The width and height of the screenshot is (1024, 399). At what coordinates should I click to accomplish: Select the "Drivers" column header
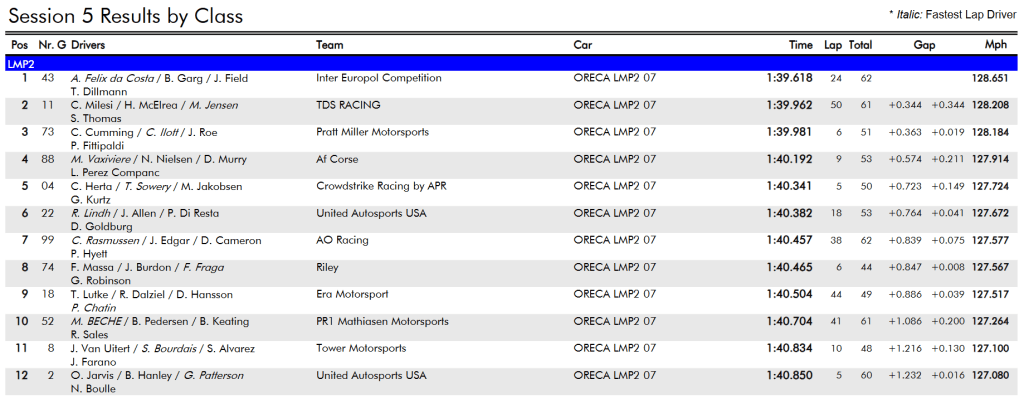(88, 45)
